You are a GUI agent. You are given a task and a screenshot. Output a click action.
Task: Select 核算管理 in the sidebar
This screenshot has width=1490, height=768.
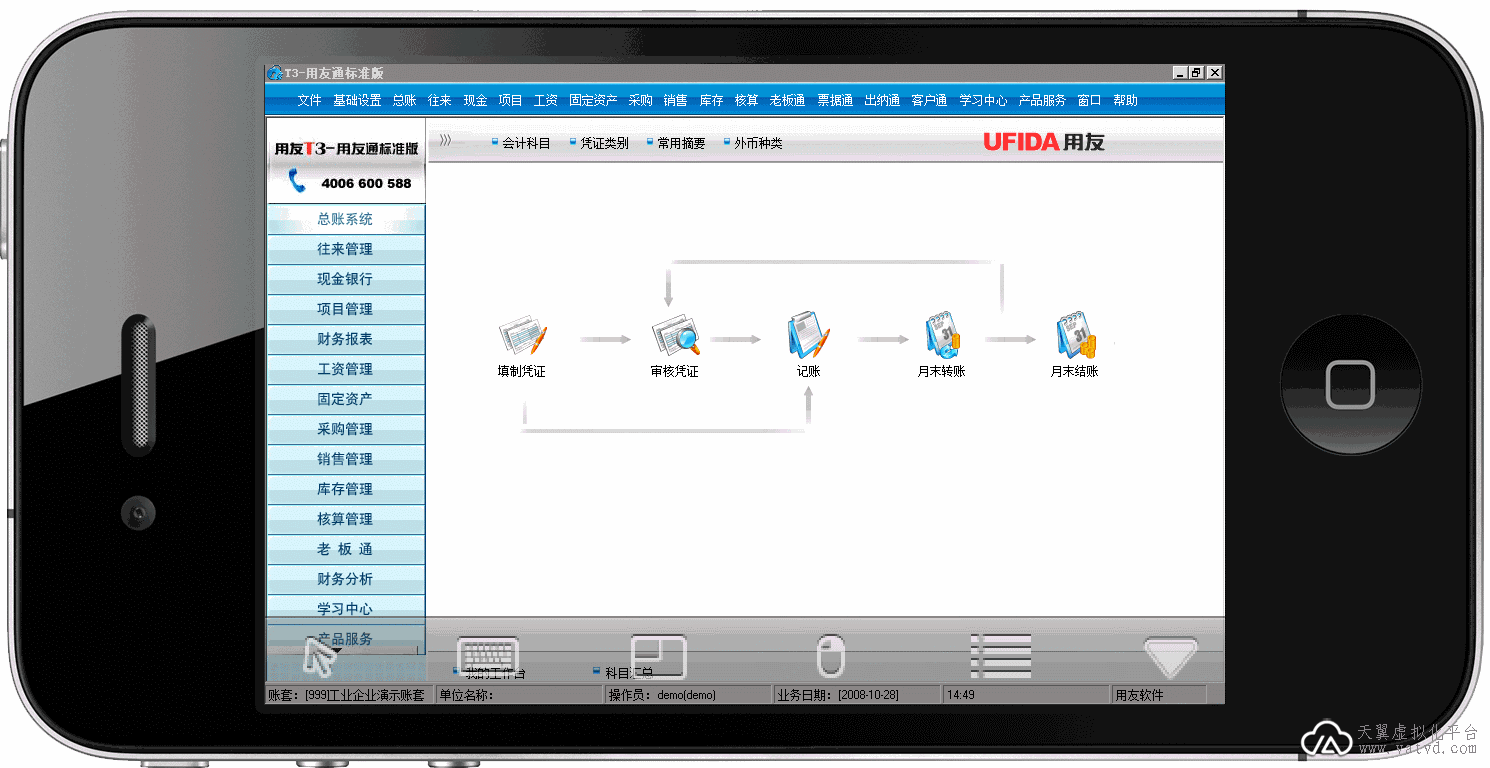pyautogui.click(x=345, y=519)
